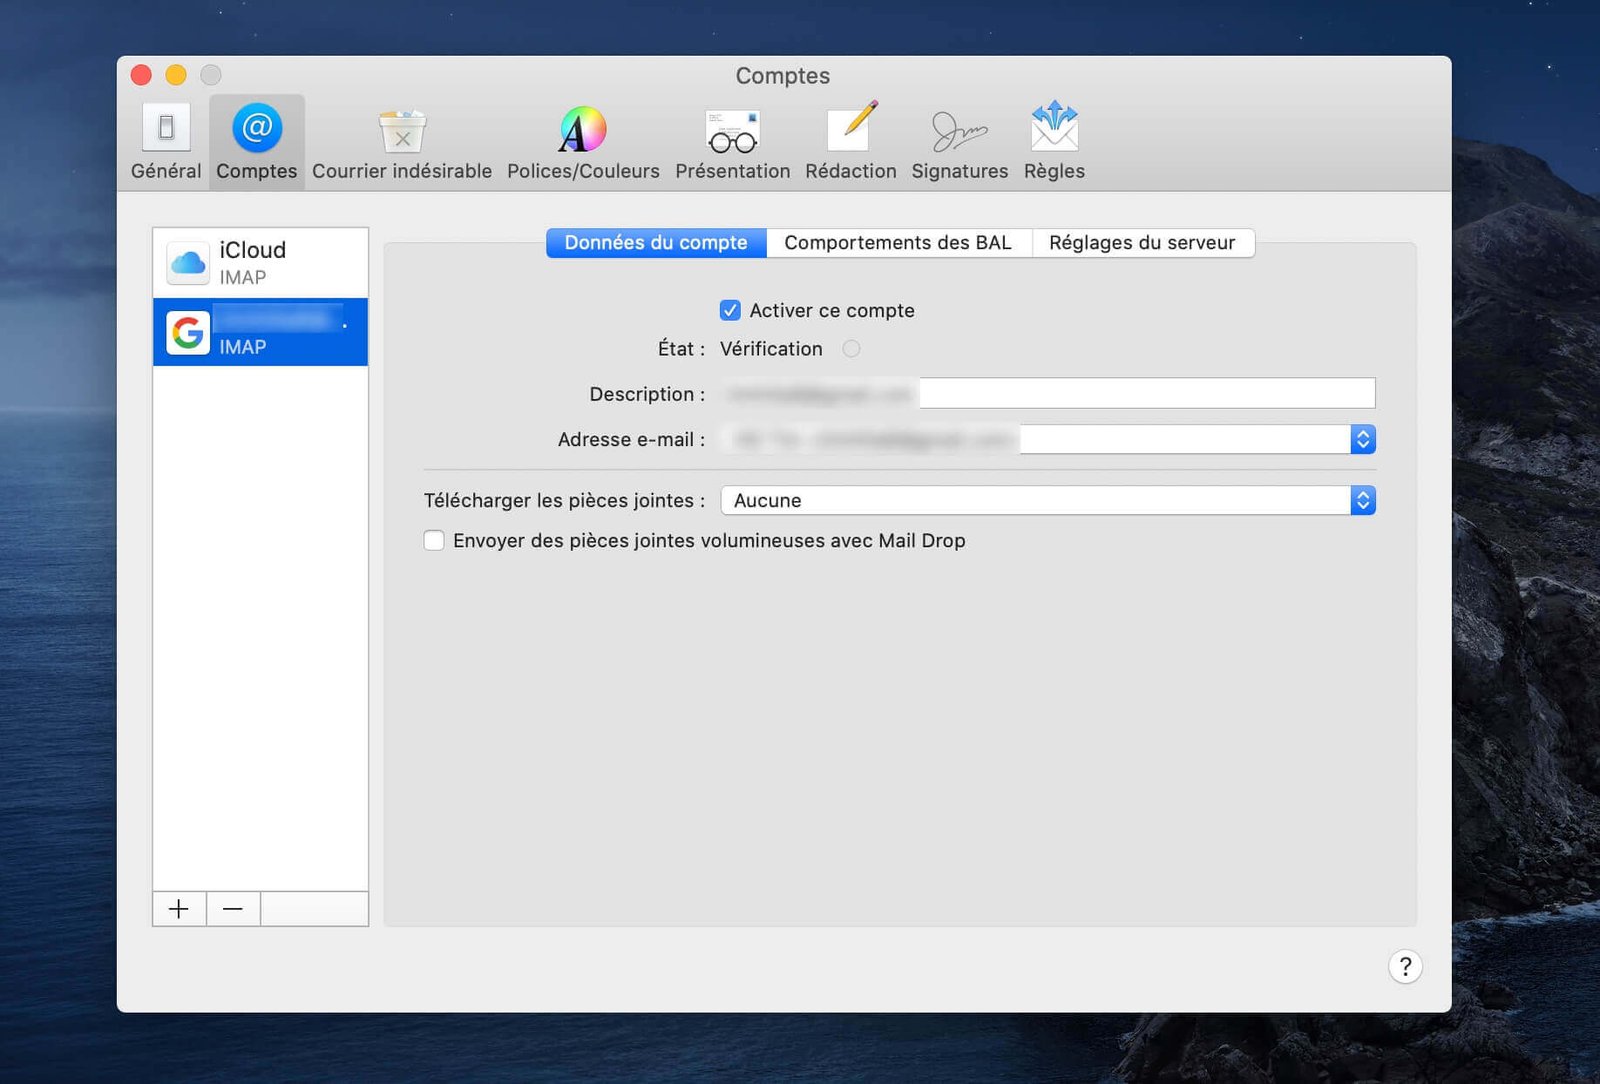Switch to Réglages du serveur tab
This screenshot has height=1084, width=1600.
[x=1142, y=243]
